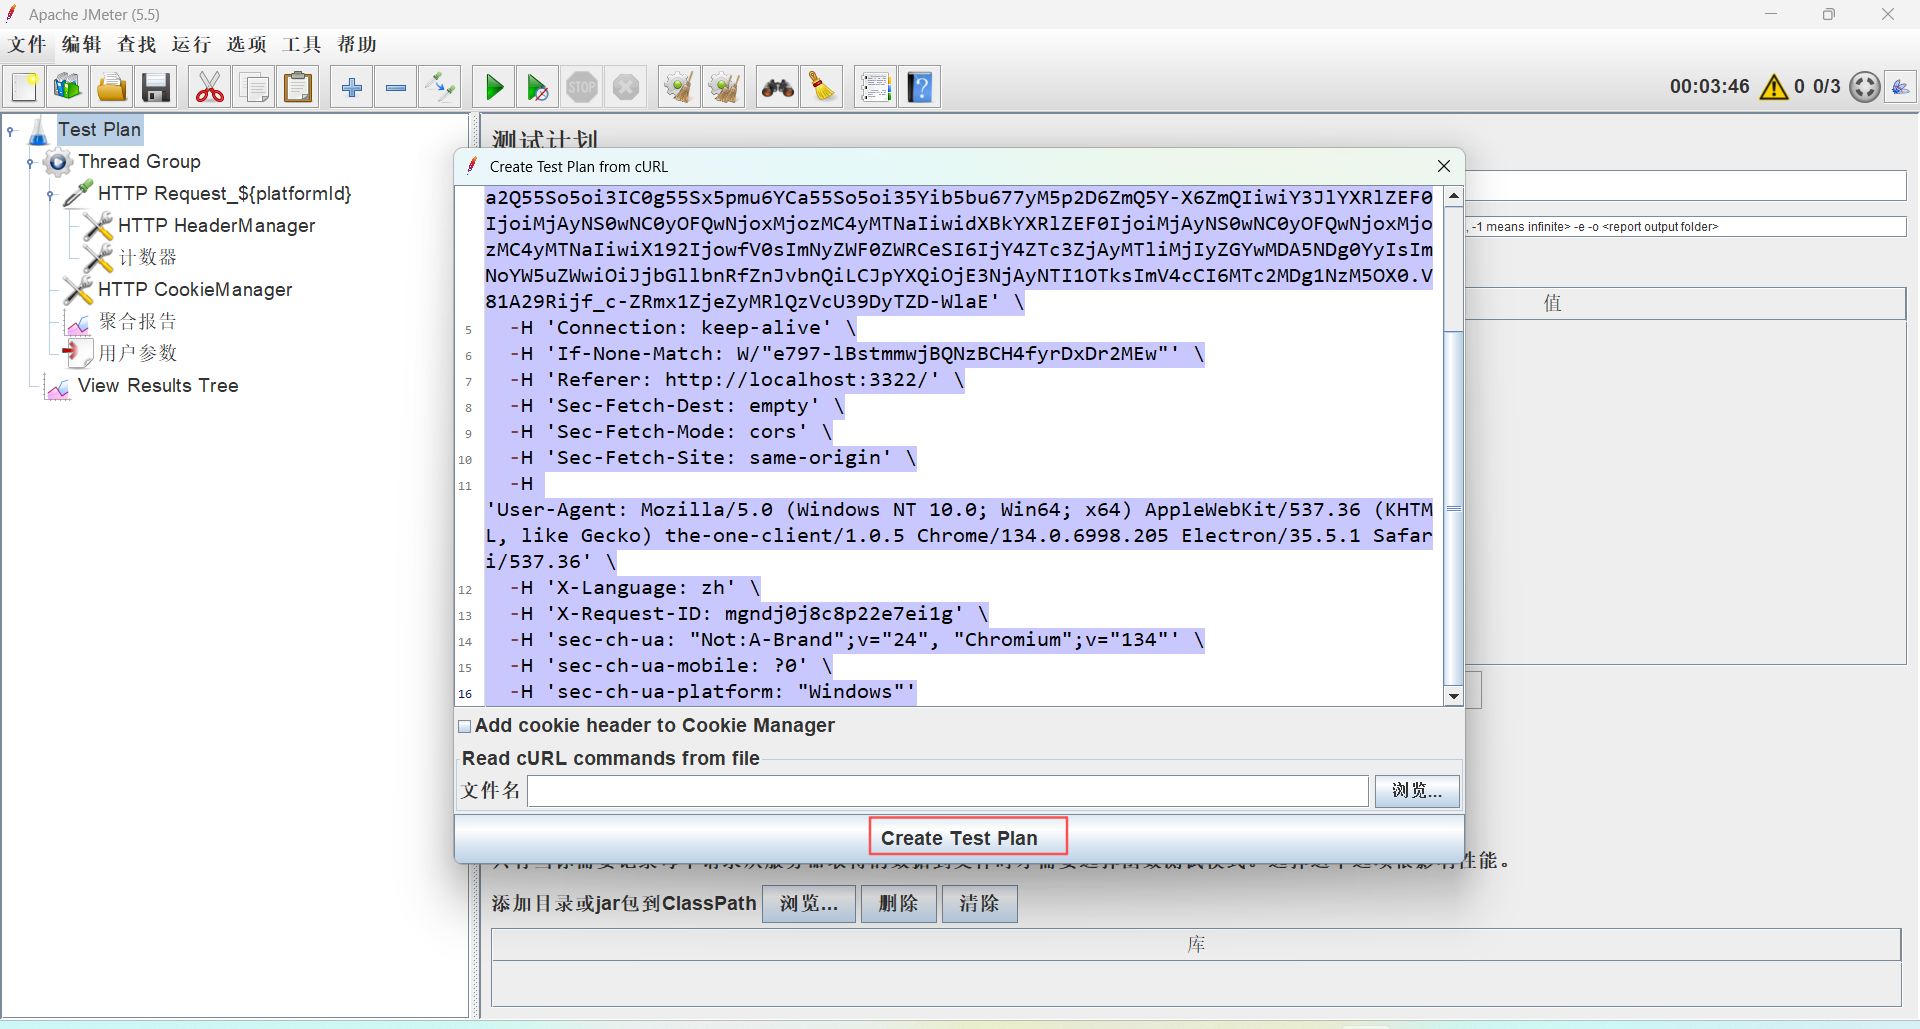This screenshot has height=1029, width=1920.
Task: Collapse the Test Plan tree node
Action: click(x=11, y=131)
